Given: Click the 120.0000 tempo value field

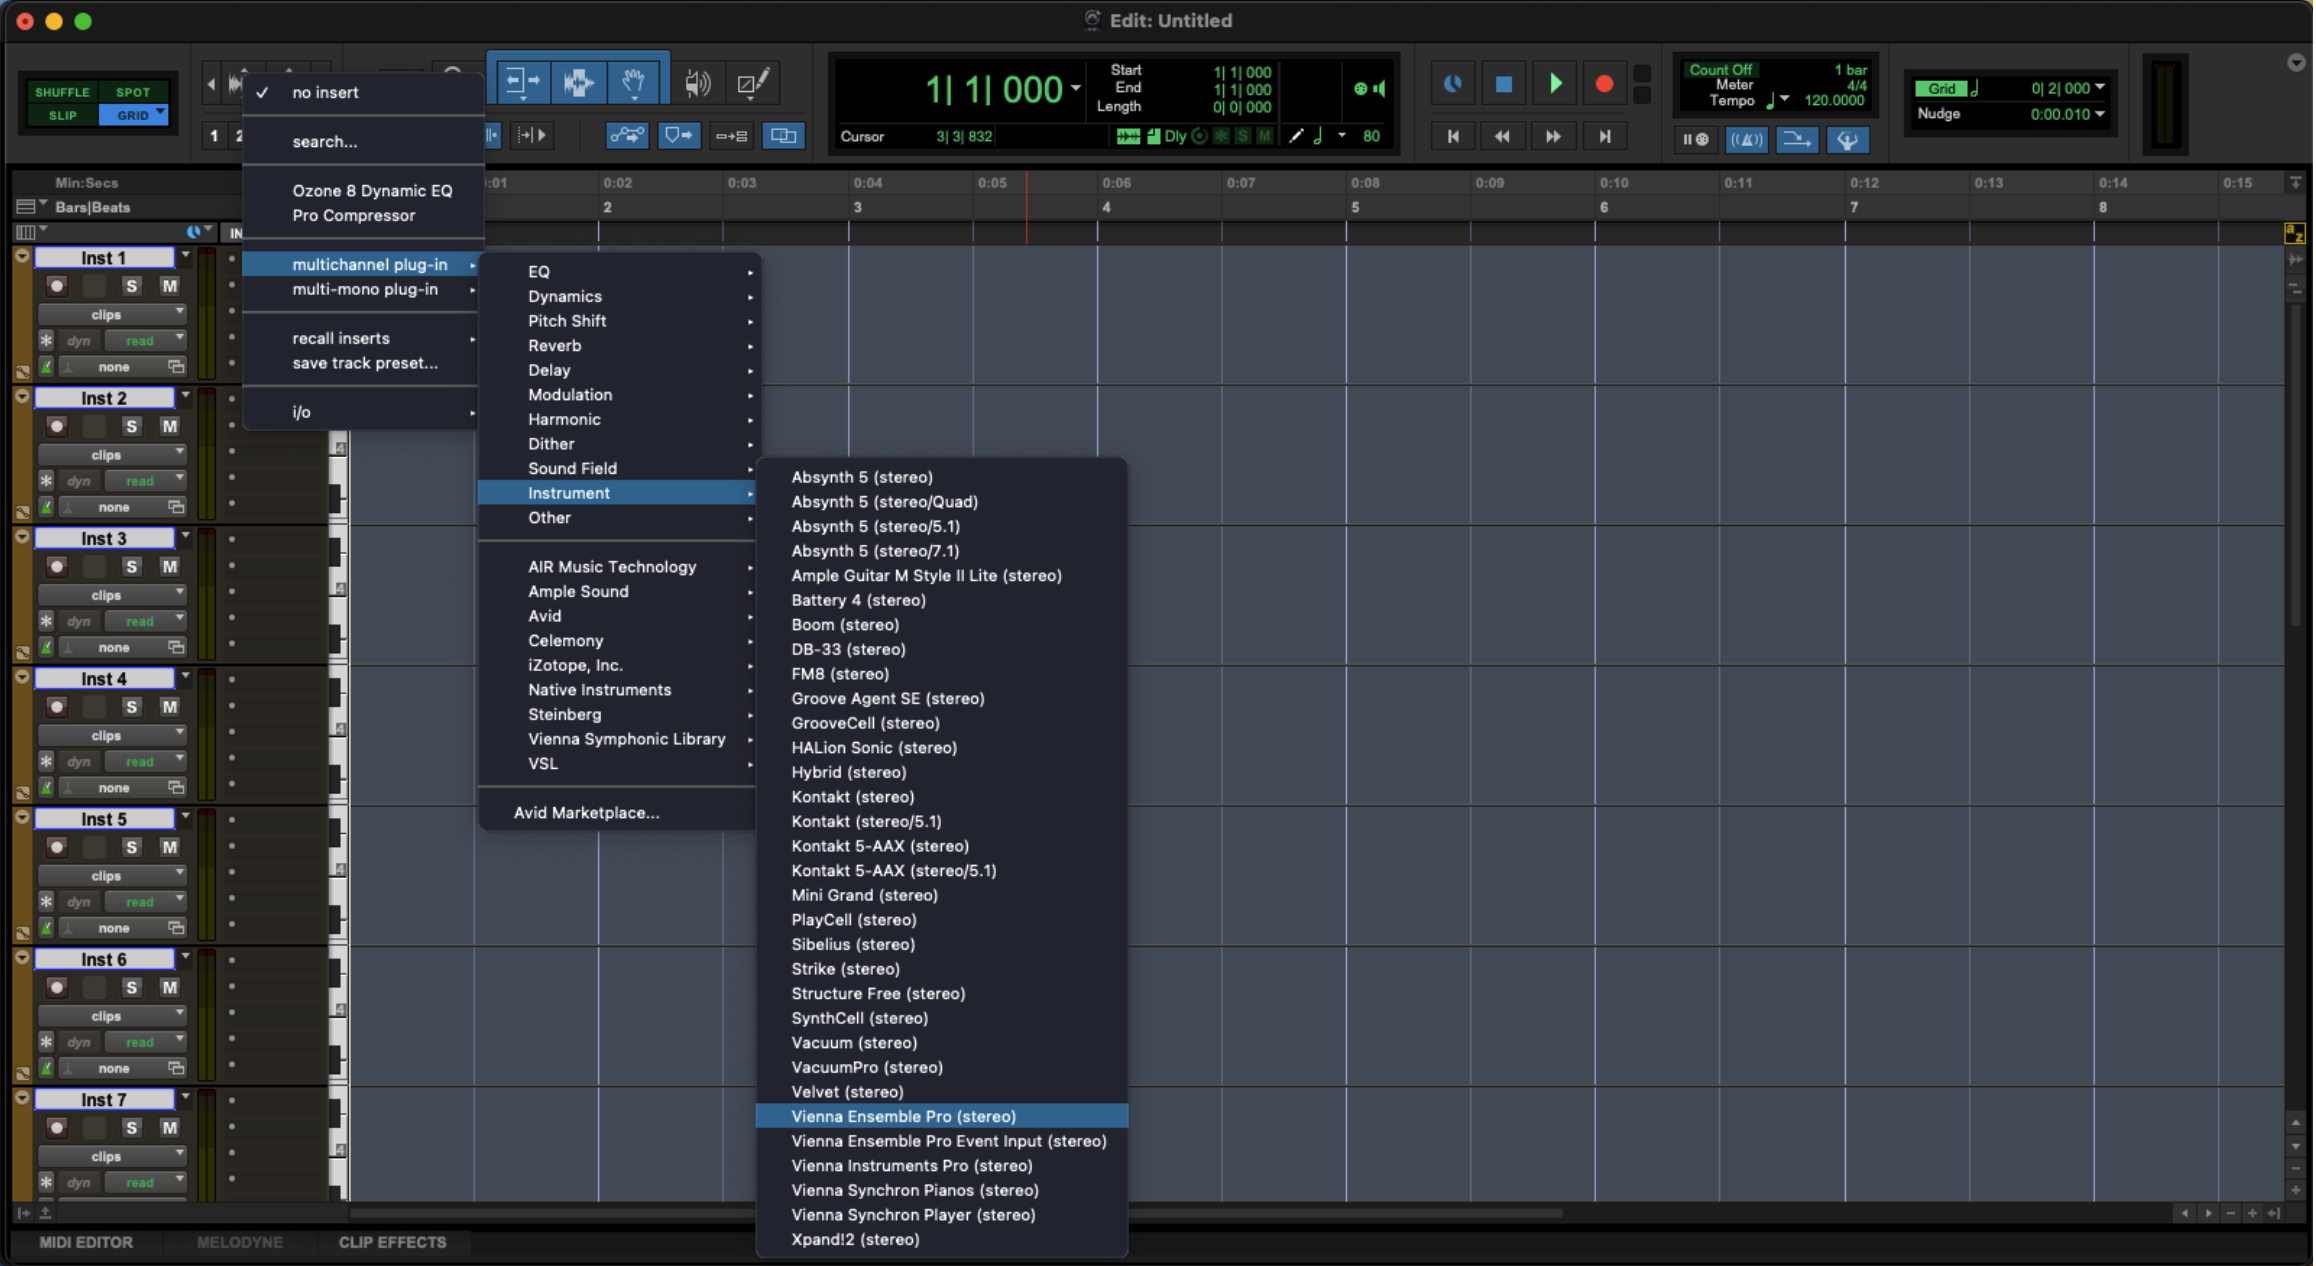Looking at the screenshot, I should [x=1833, y=100].
